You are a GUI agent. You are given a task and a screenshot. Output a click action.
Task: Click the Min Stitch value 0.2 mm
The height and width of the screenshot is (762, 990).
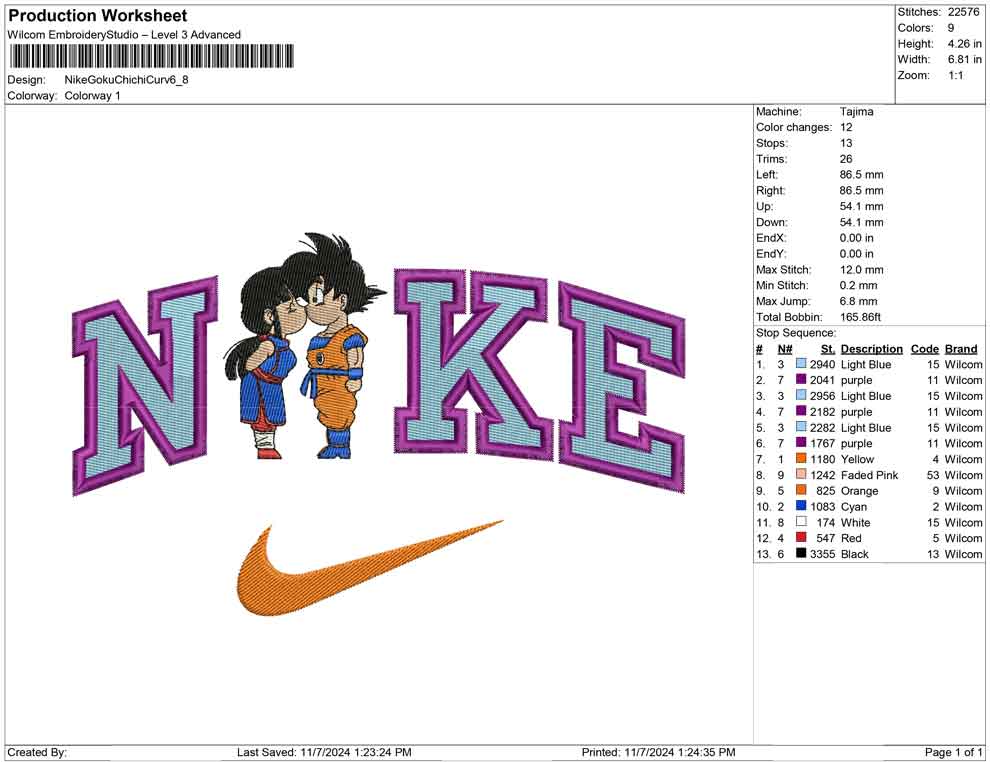859,285
